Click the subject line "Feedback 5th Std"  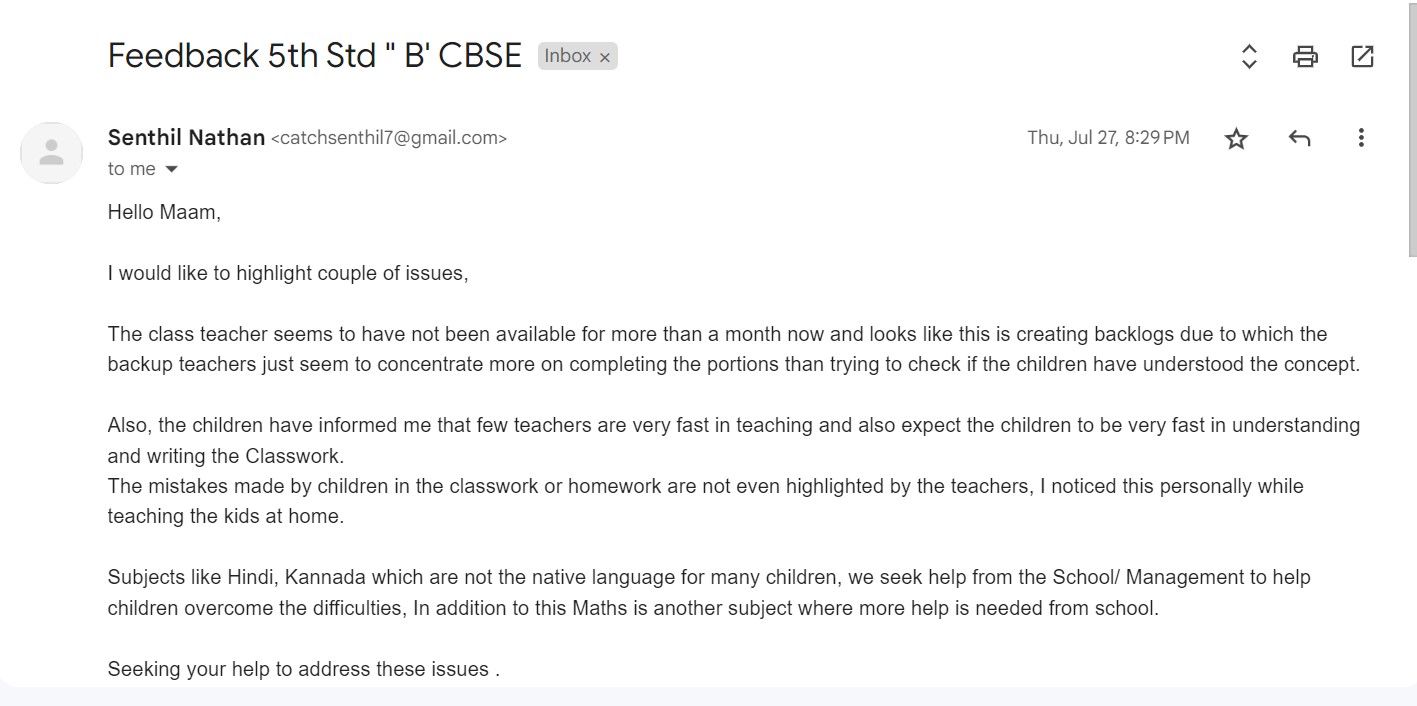click(314, 56)
